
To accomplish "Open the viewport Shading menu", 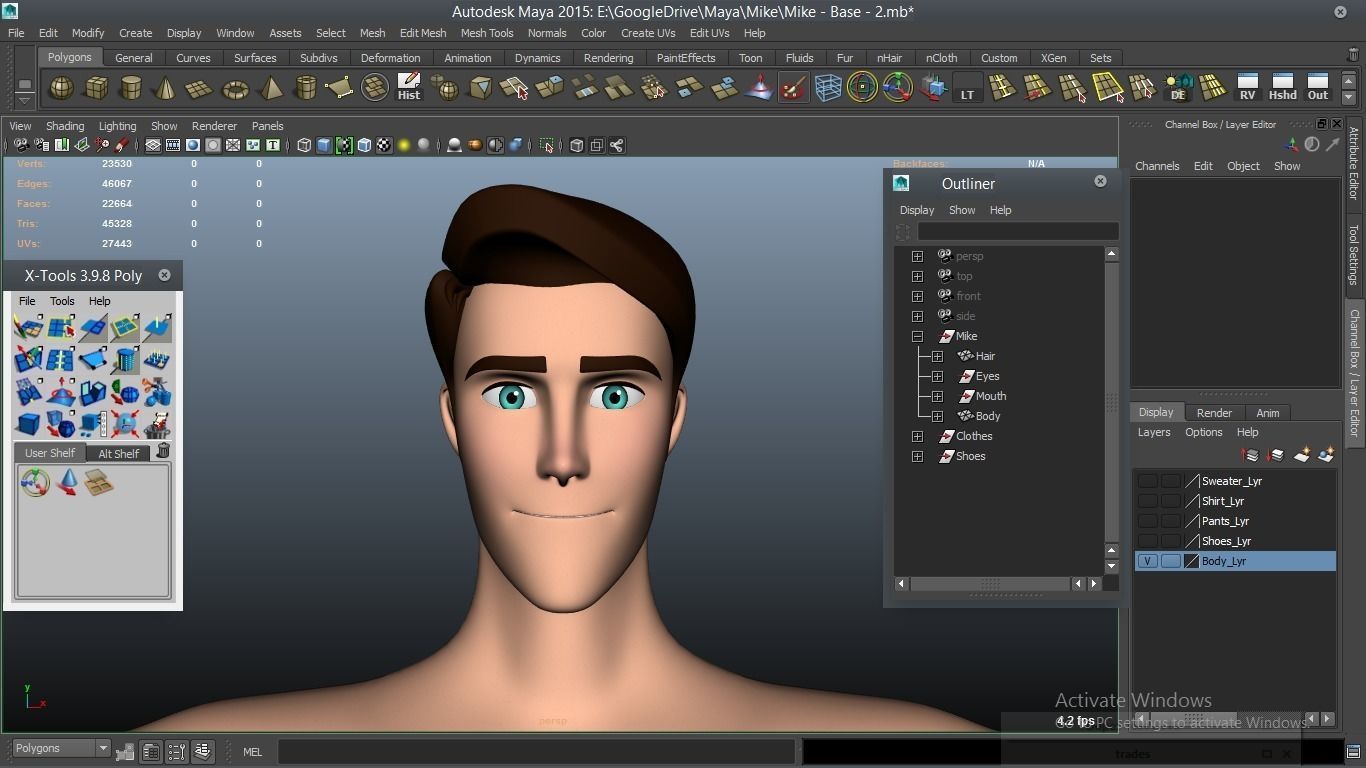I will [x=65, y=126].
